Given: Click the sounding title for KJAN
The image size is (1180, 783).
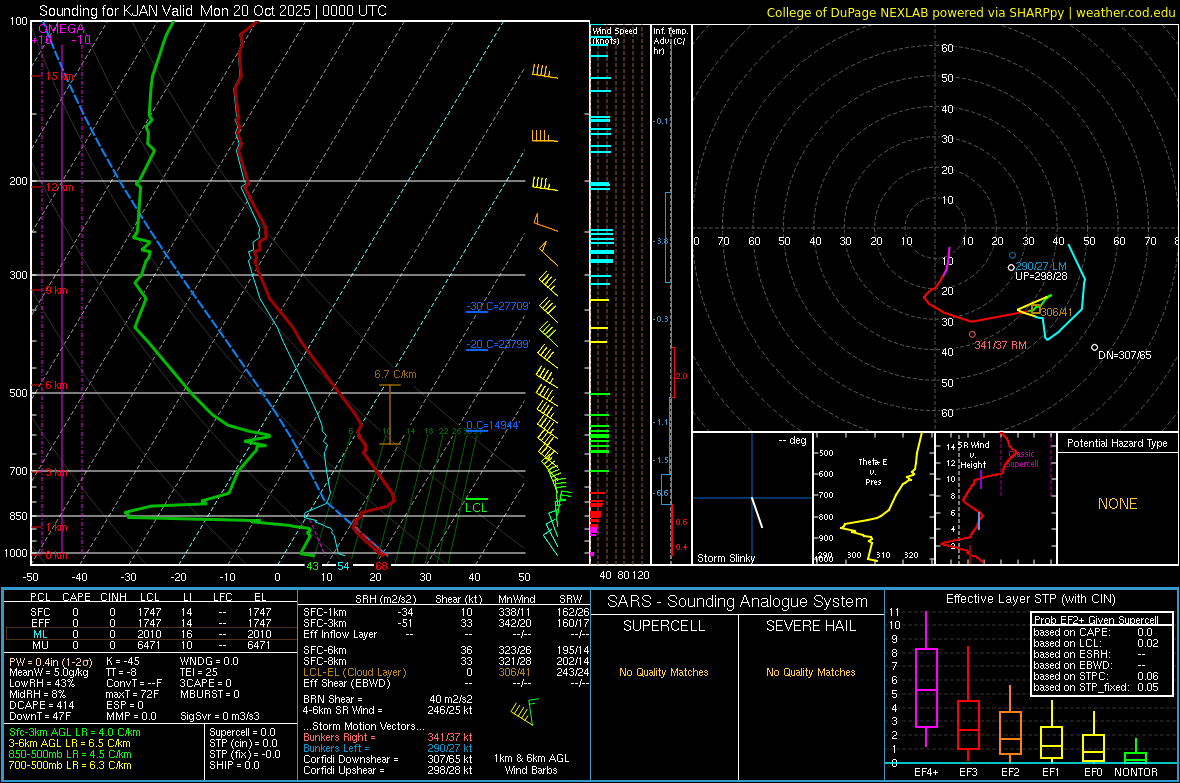Looking at the screenshot, I should pyautogui.click(x=213, y=11).
